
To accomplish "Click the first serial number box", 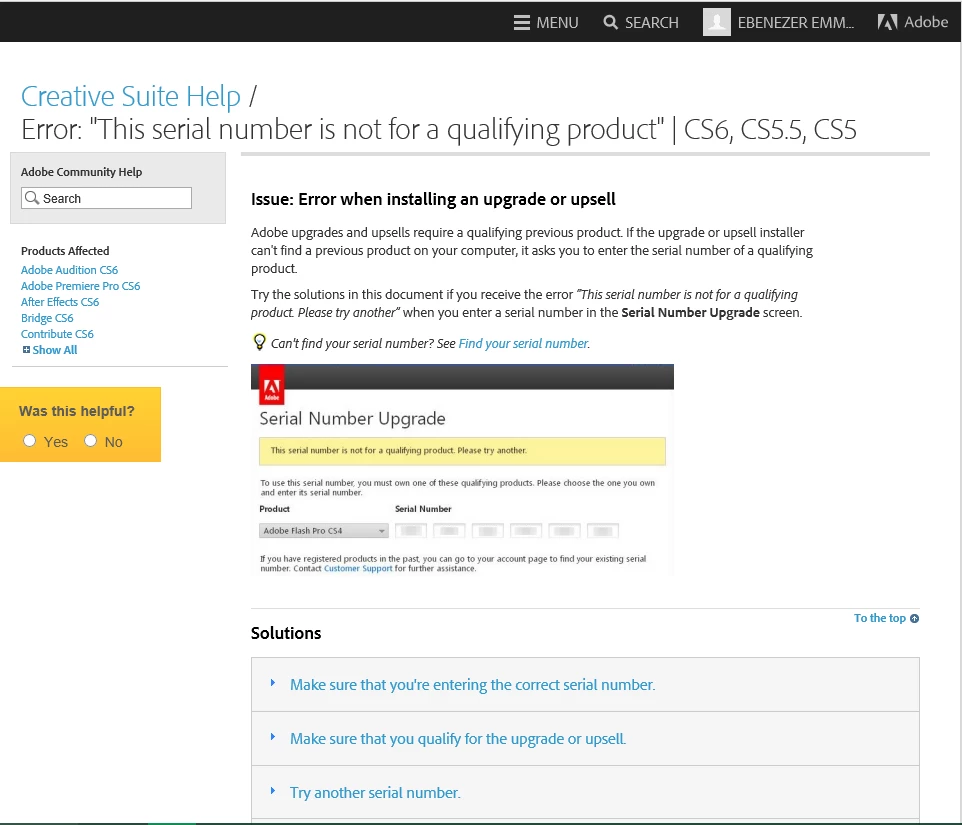I will pyautogui.click(x=411, y=531).
